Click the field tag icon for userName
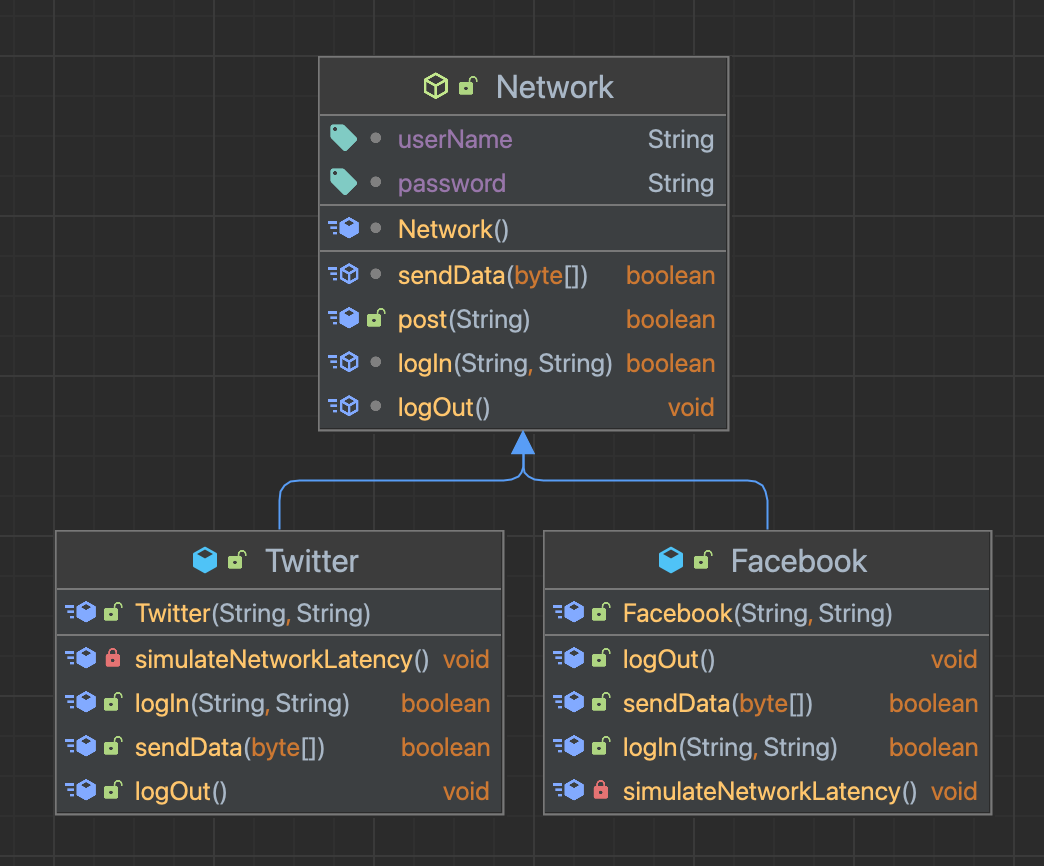1044x866 pixels. pyautogui.click(x=344, y=138)
